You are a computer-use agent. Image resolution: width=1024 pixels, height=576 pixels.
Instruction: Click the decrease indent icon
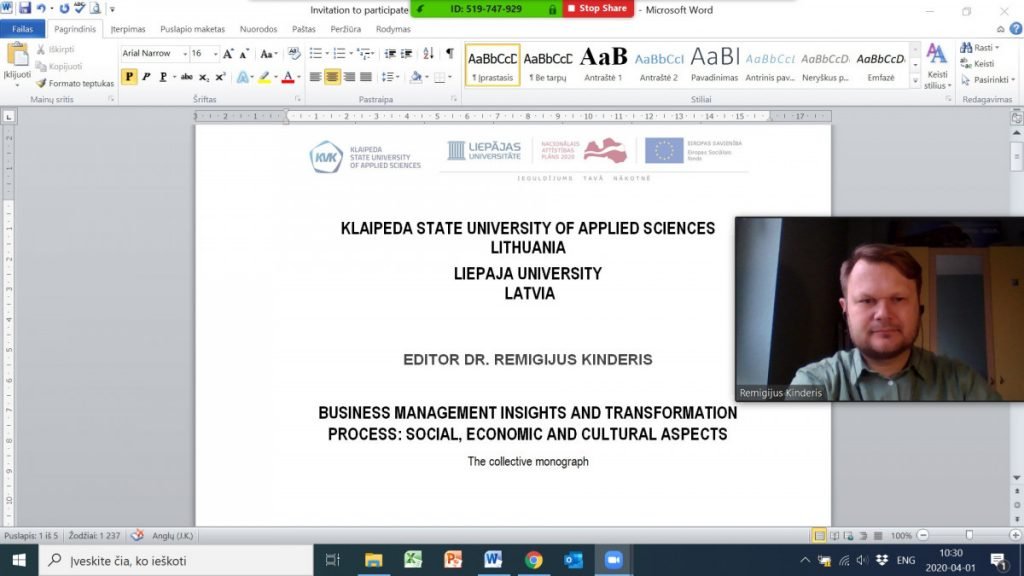point(390,54)
